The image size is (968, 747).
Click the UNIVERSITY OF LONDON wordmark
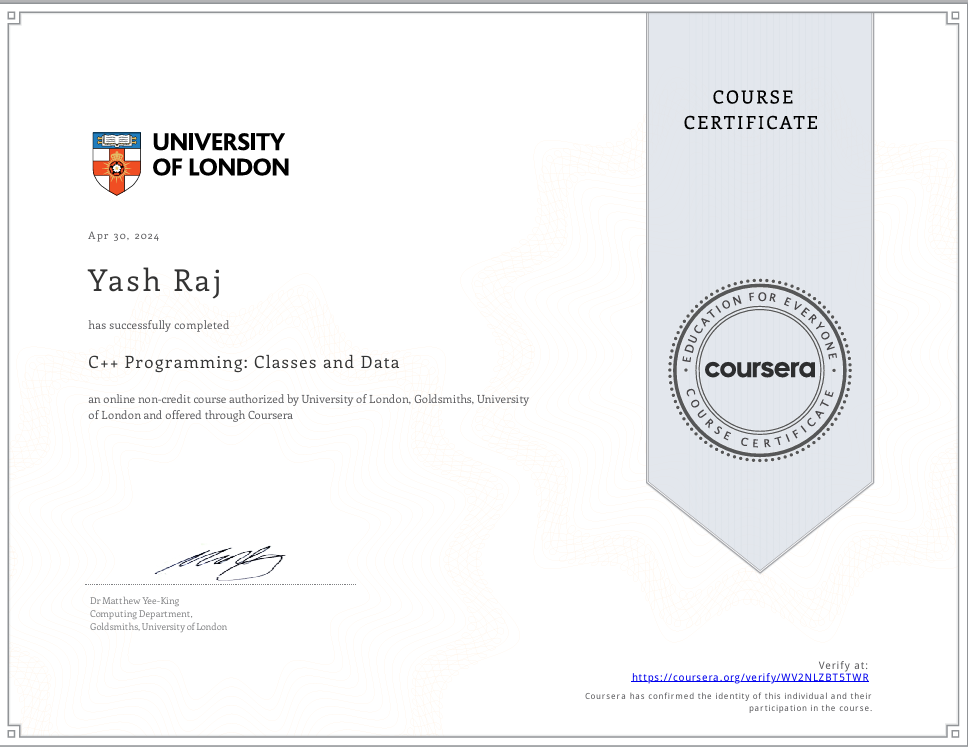pos(220,154)
